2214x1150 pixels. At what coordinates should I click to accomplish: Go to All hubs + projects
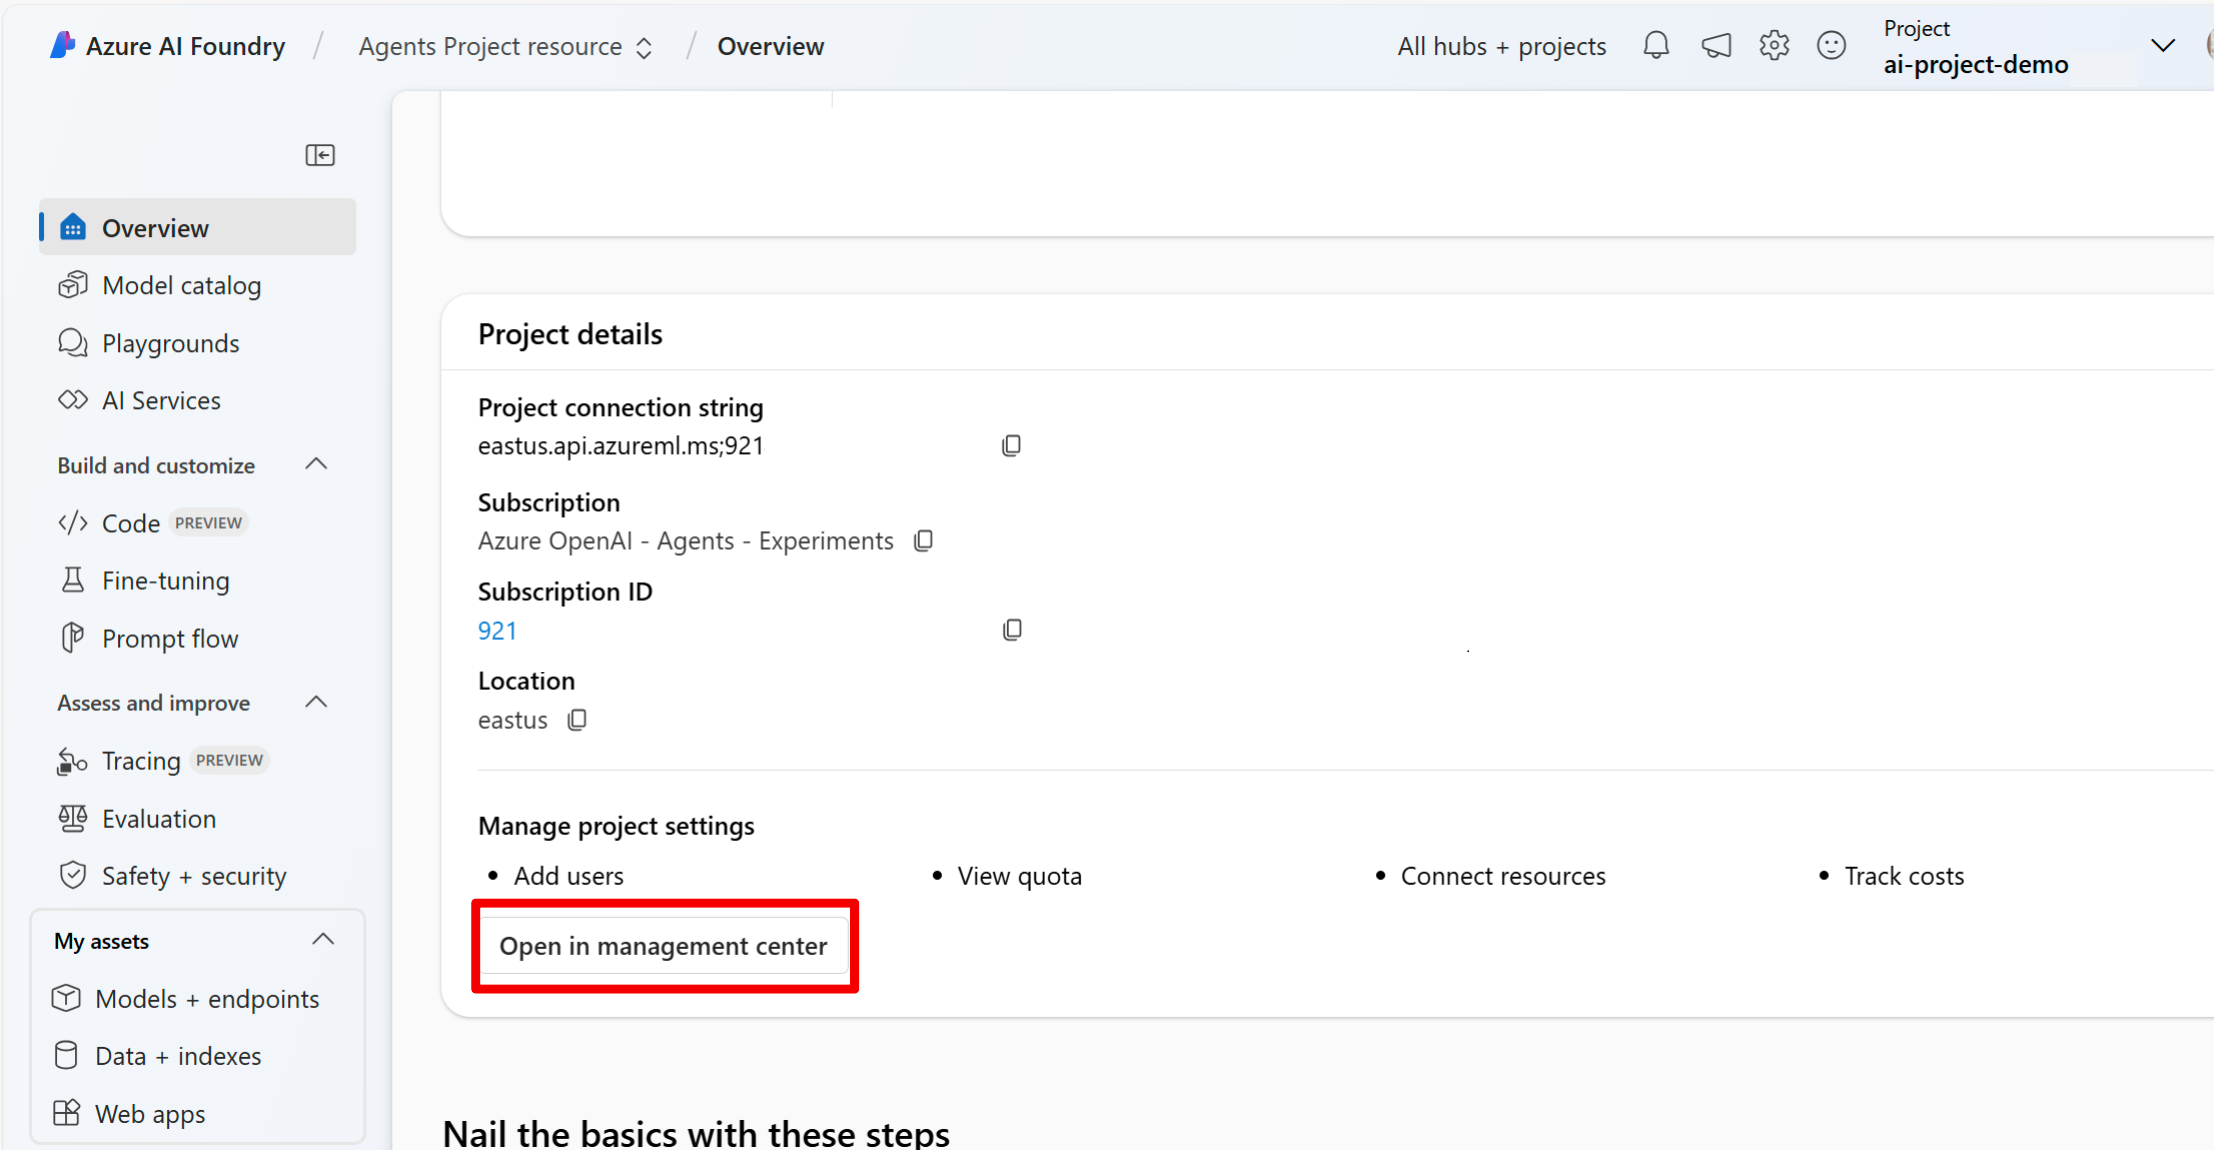(x=1501, y=46)
